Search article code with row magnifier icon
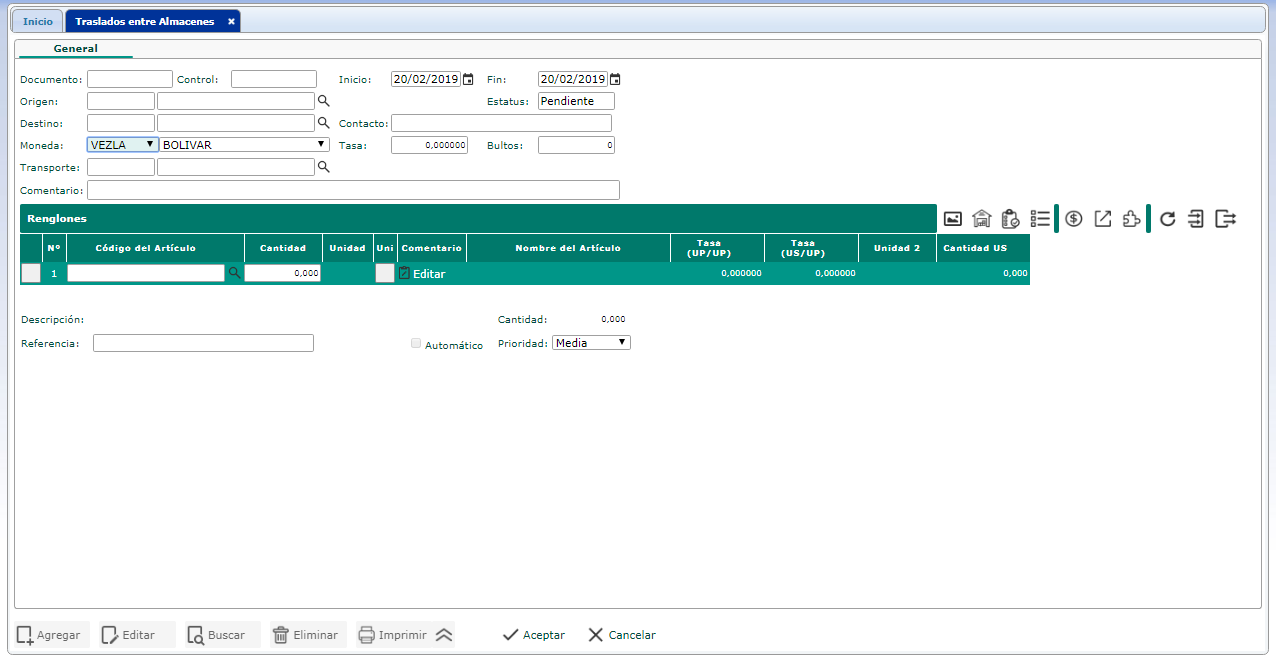1276x660 pixels. pyautogui.click(x=234, y=273)
